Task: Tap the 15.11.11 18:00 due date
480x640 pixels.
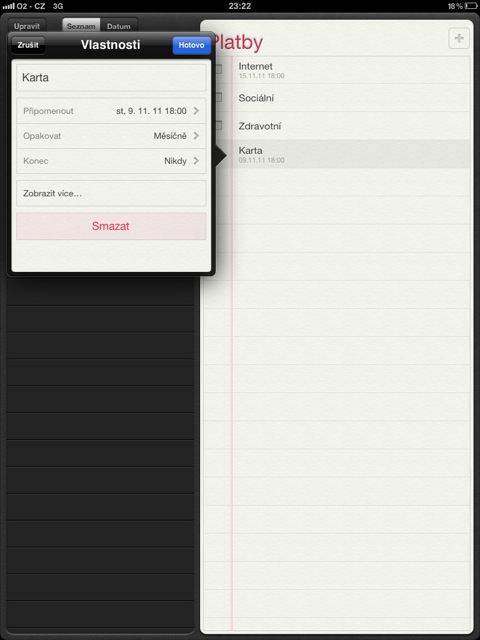Action: pyautogui.click(x=262, y=76)
